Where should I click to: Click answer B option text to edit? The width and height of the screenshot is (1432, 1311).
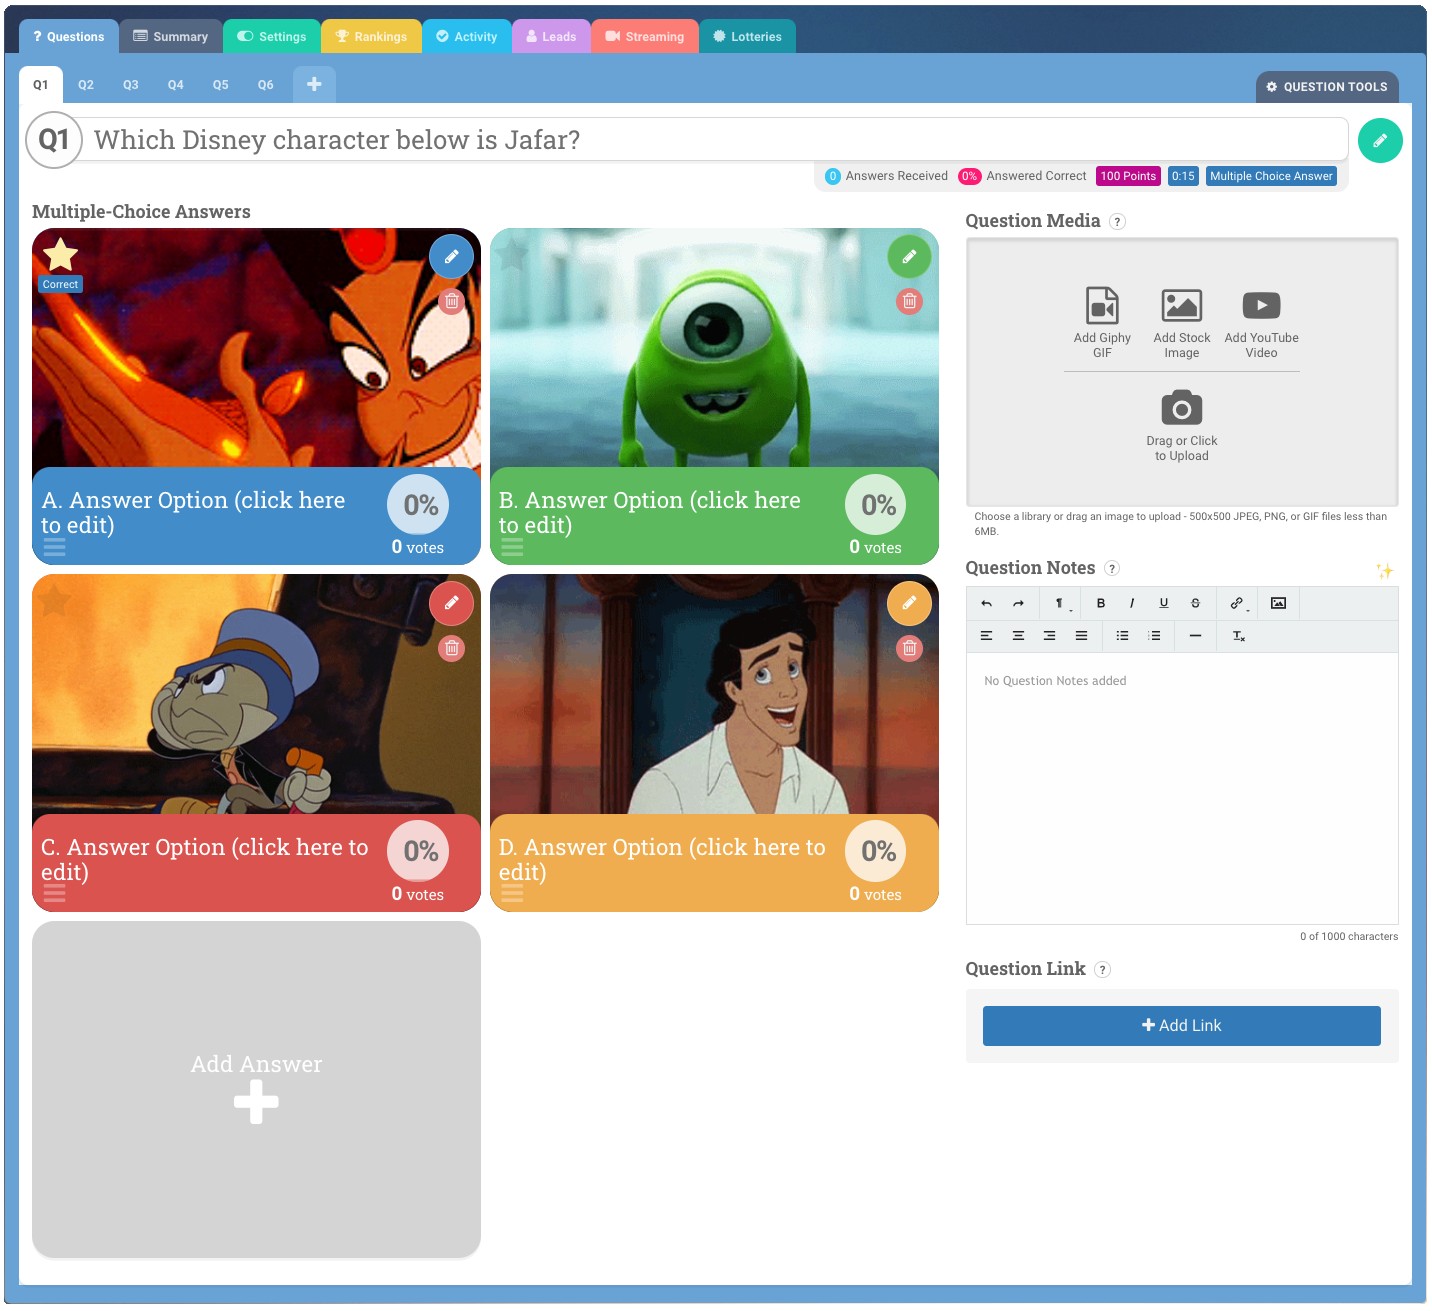pyautogui.click(x=650, y=513)
